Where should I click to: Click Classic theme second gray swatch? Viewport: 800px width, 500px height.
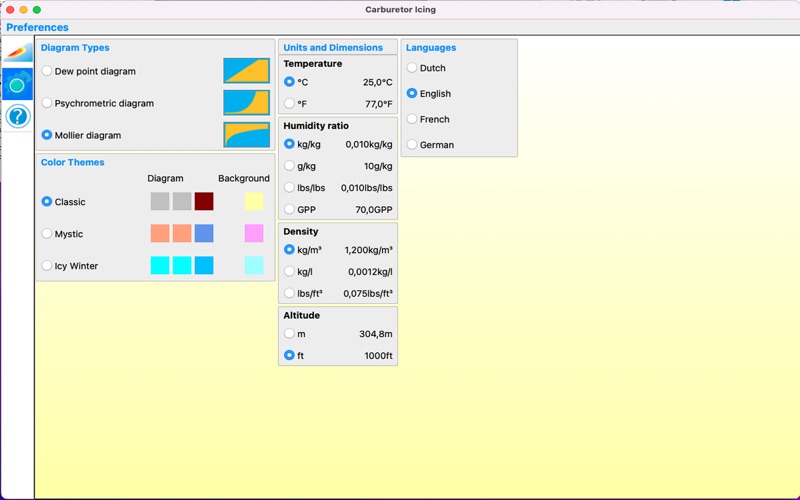click(x=182, y=202)
